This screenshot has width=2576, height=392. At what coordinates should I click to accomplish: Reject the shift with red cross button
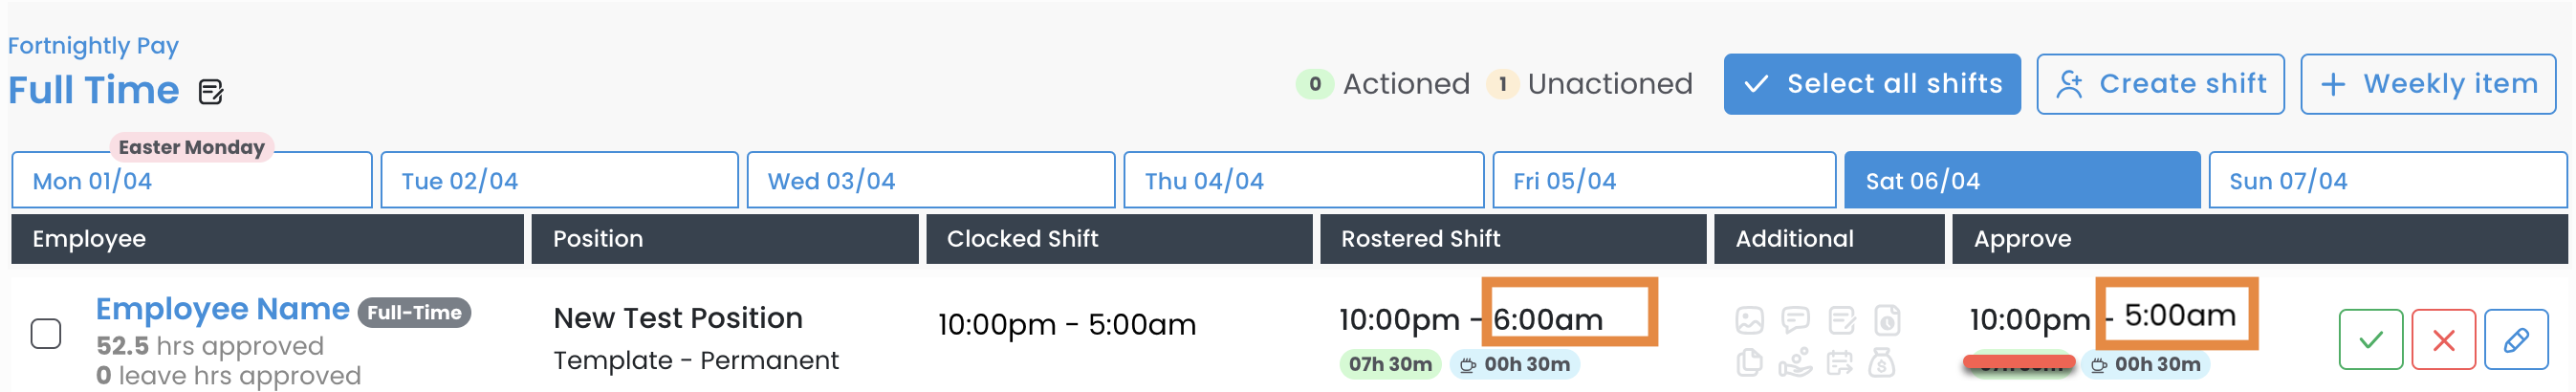coord(2443,340)
